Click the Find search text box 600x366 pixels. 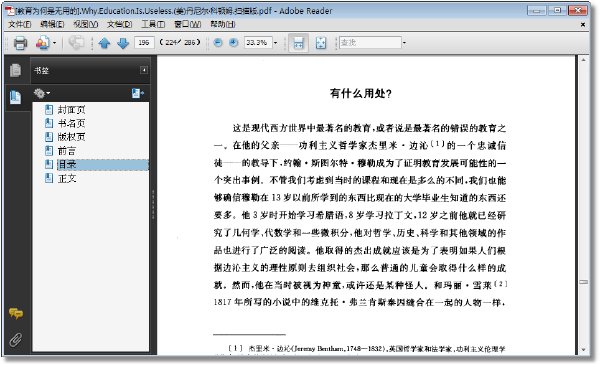tap(370, 42)
